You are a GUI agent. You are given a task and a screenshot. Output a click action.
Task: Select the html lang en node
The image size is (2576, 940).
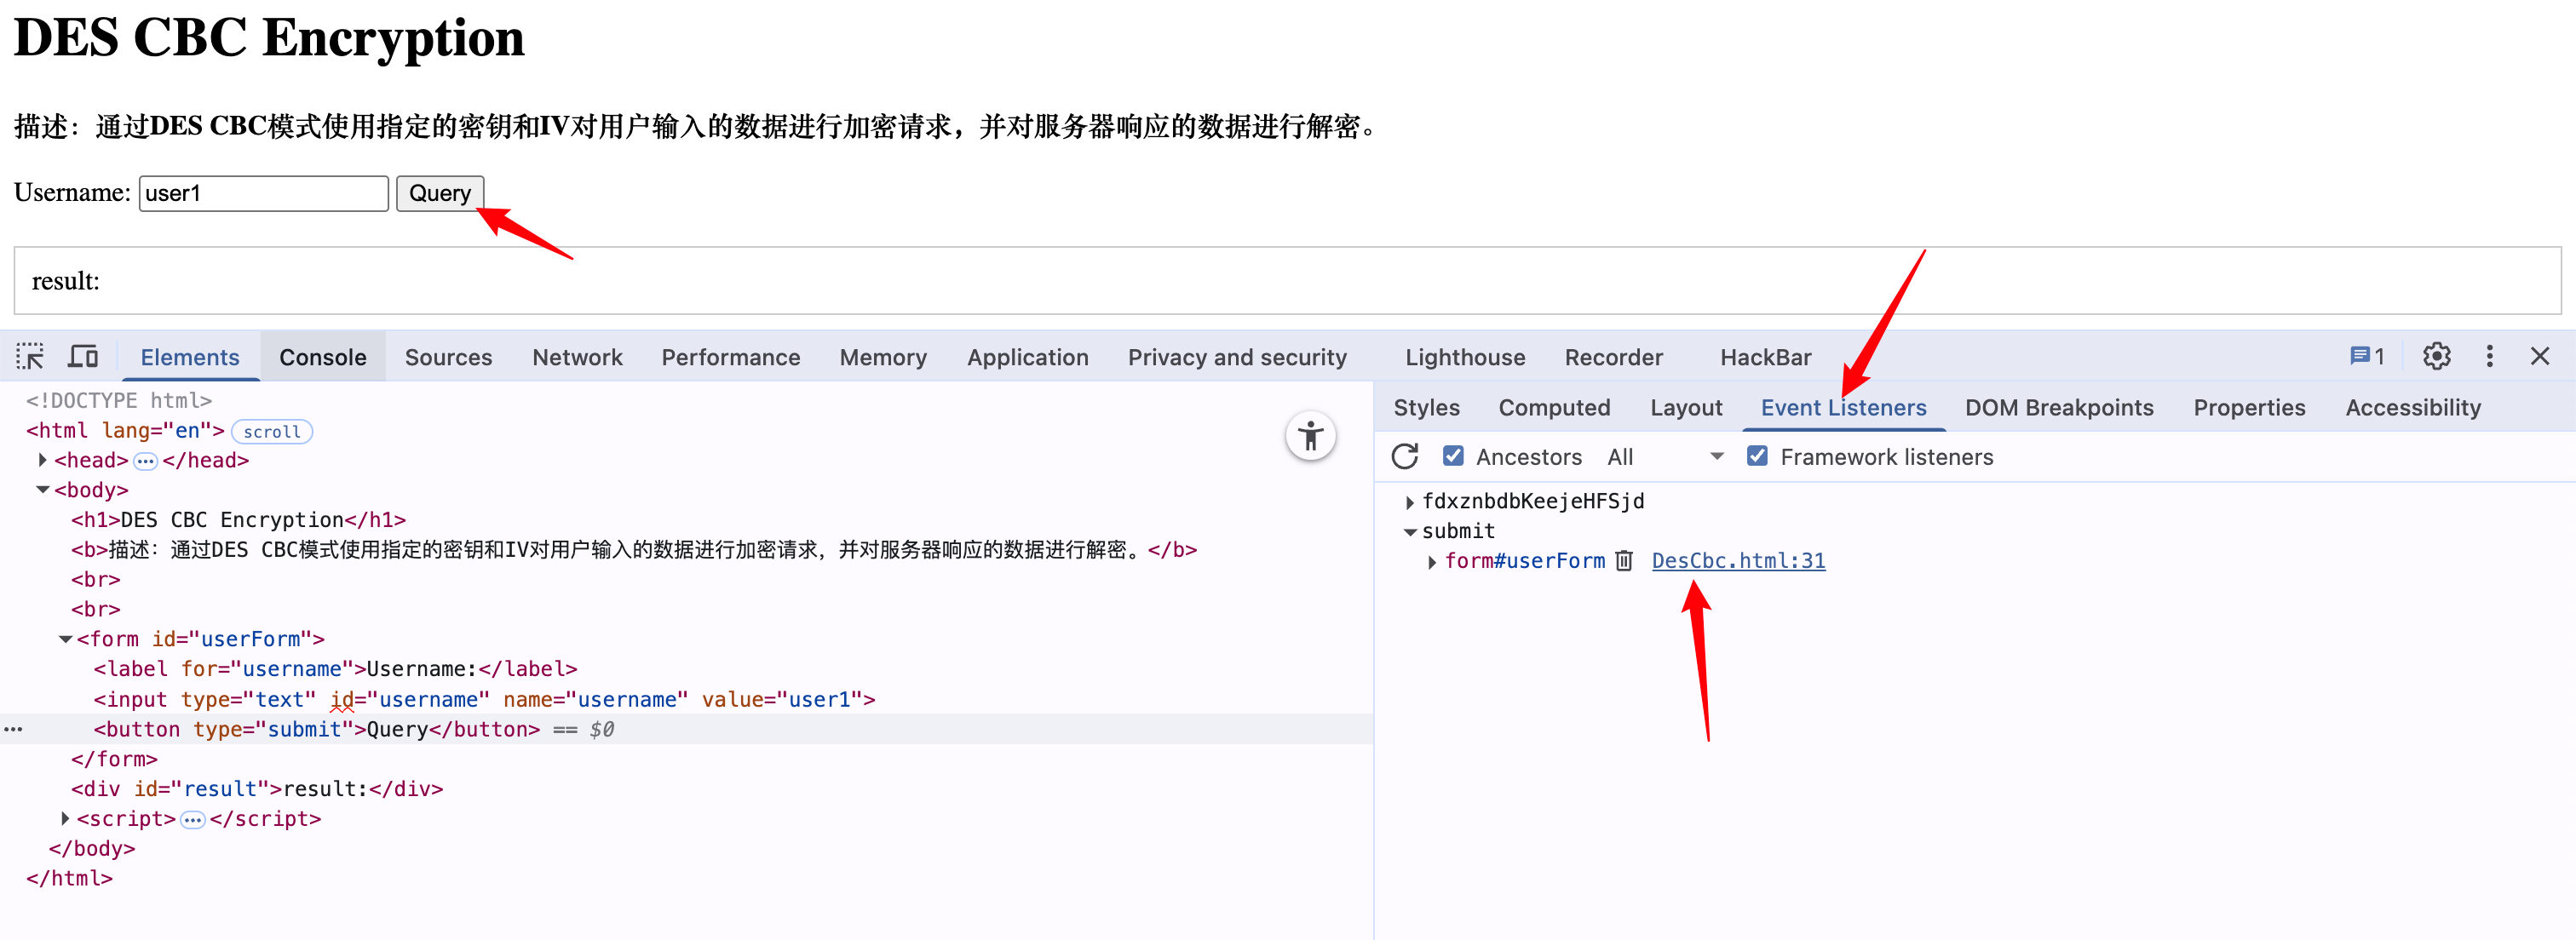pos(125,431)
